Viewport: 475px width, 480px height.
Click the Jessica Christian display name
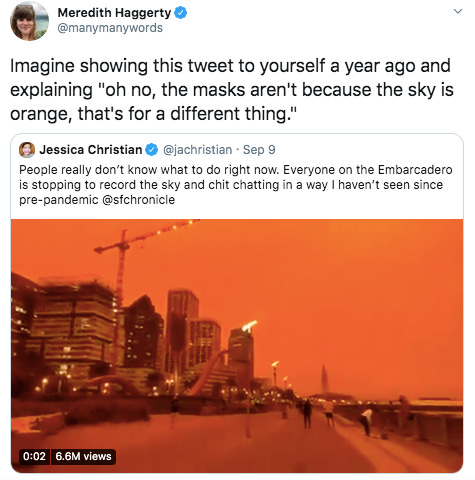[x=91, y=150]
